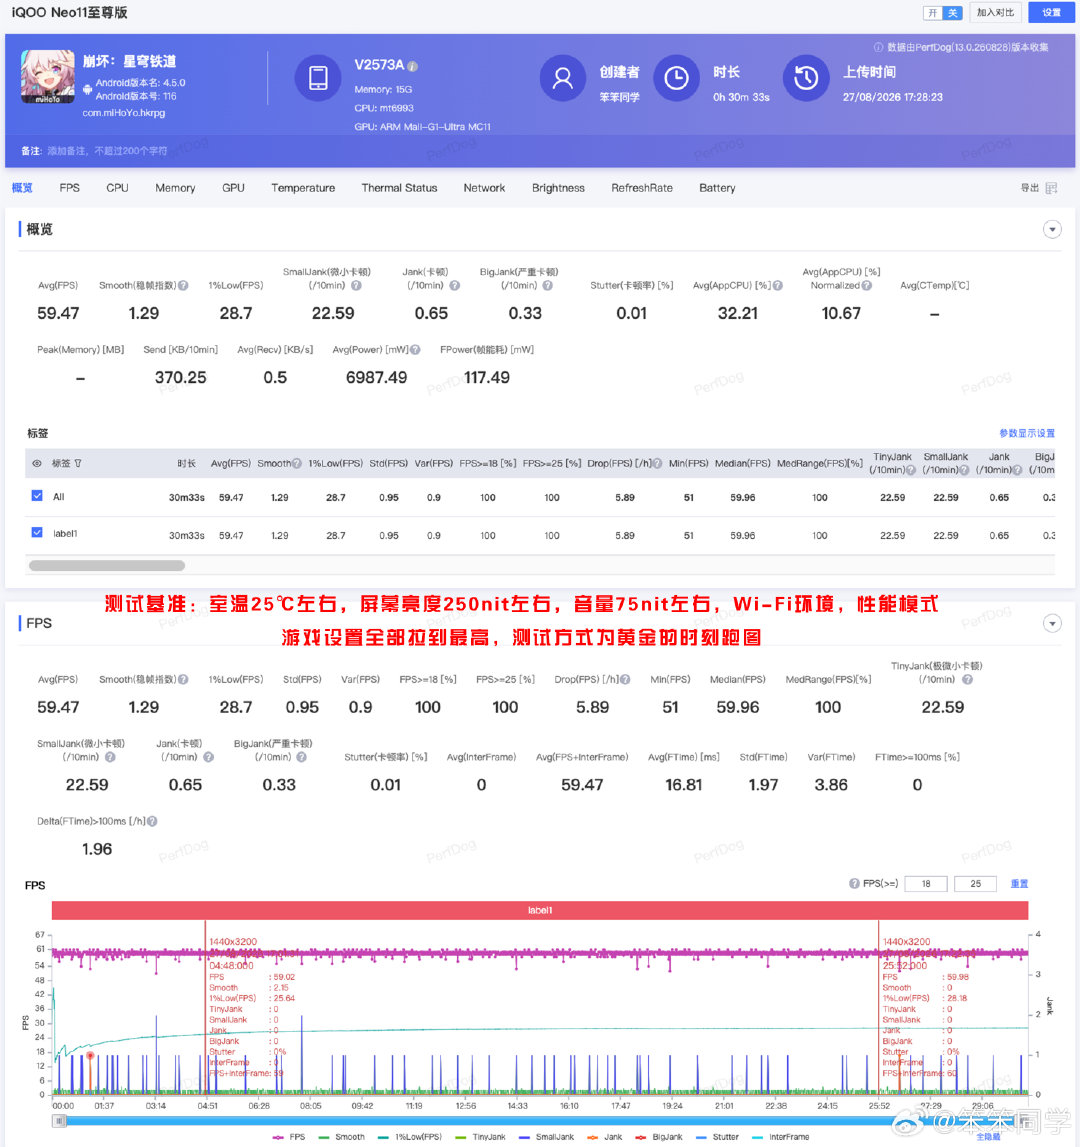The height and width of the screenshot is (1147, 1080).
Task: Open the FPS tab
Action: [x=70, y=188]
